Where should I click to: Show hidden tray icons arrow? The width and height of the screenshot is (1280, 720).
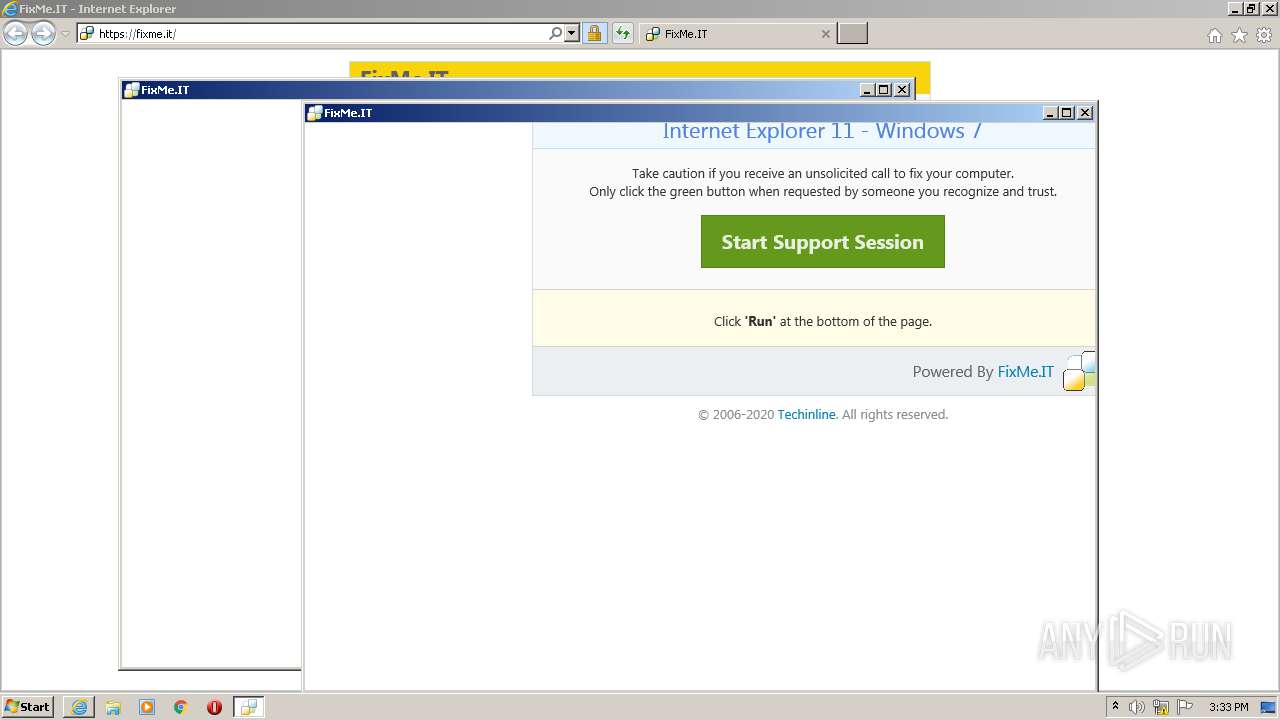tap(1115, 707)
